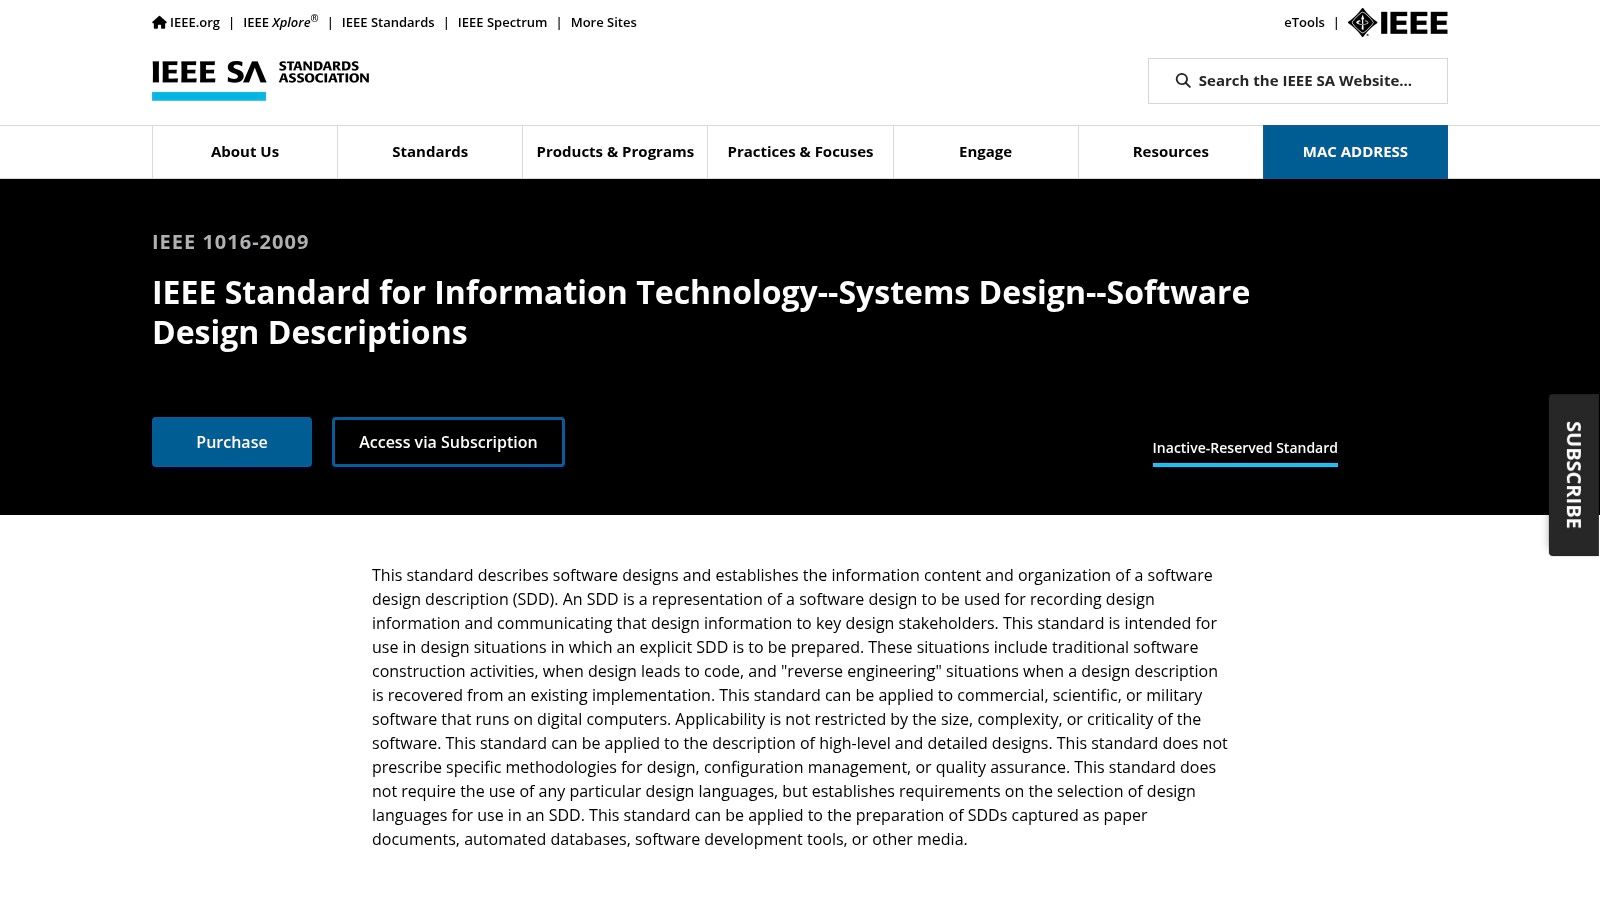Expand the Standards navigation menu
1600x900 pixels.
430,152
